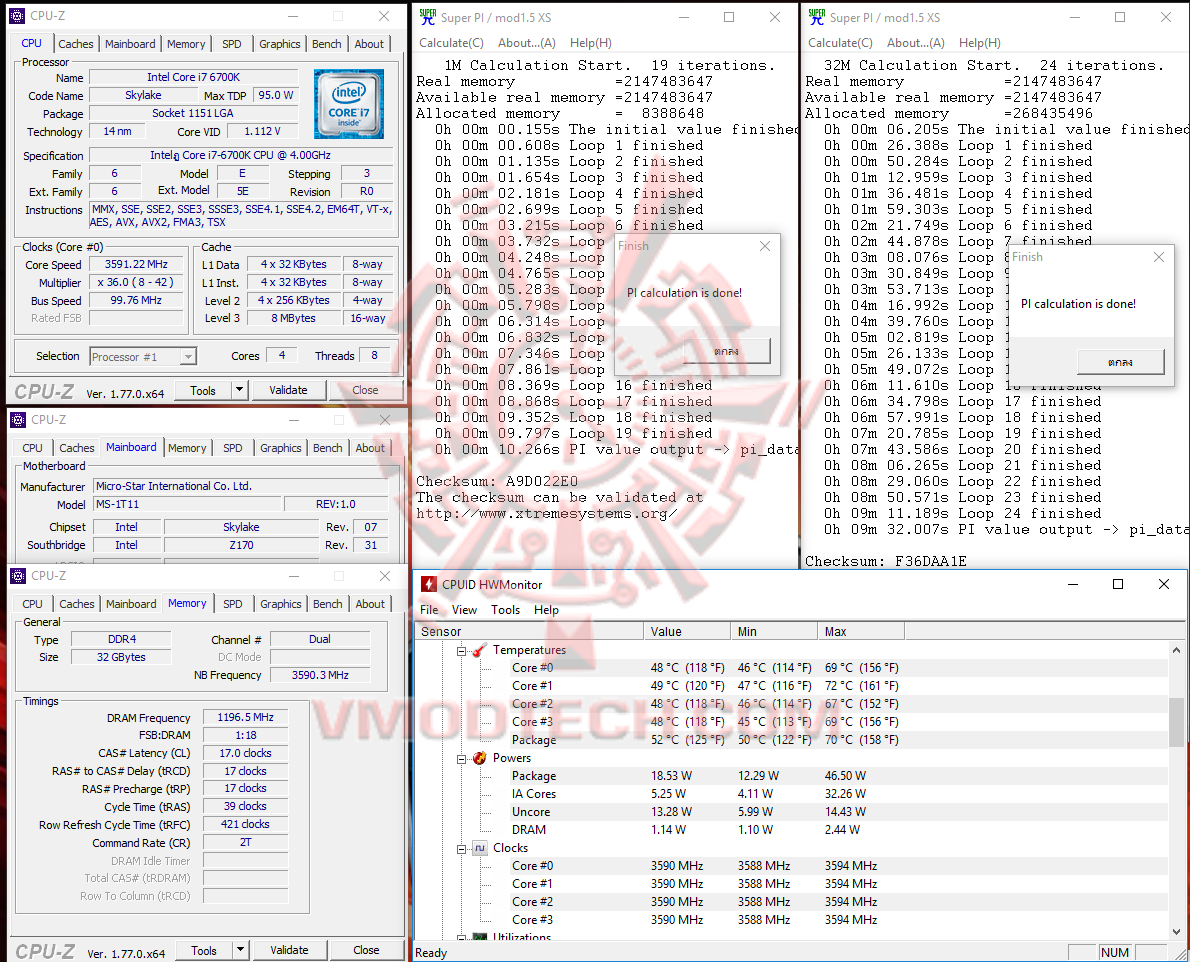Open the Tools dropdown arrow in top CPU-Z
The height and width of the screenshot is (962, 1190).
pyautogui.click(x=239, y=390)
